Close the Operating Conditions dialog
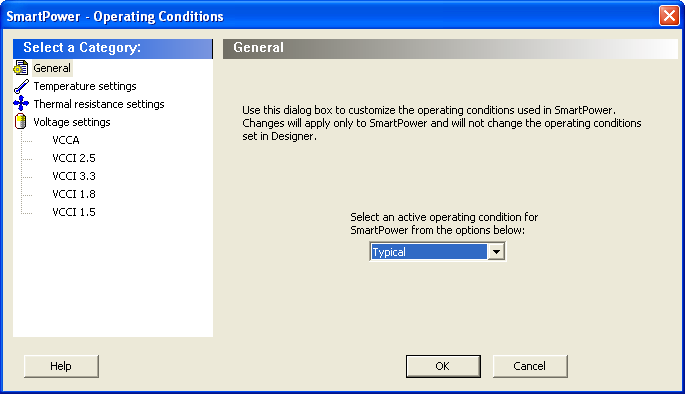 [x=669, y=16]
